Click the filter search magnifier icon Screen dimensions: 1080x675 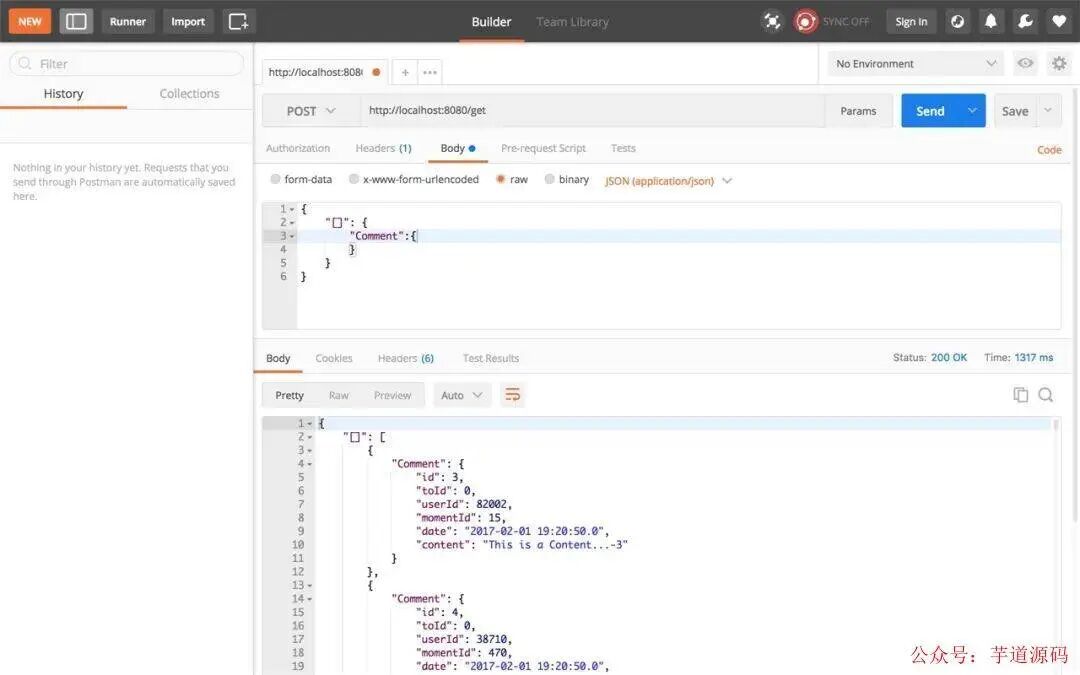point(25,63)
